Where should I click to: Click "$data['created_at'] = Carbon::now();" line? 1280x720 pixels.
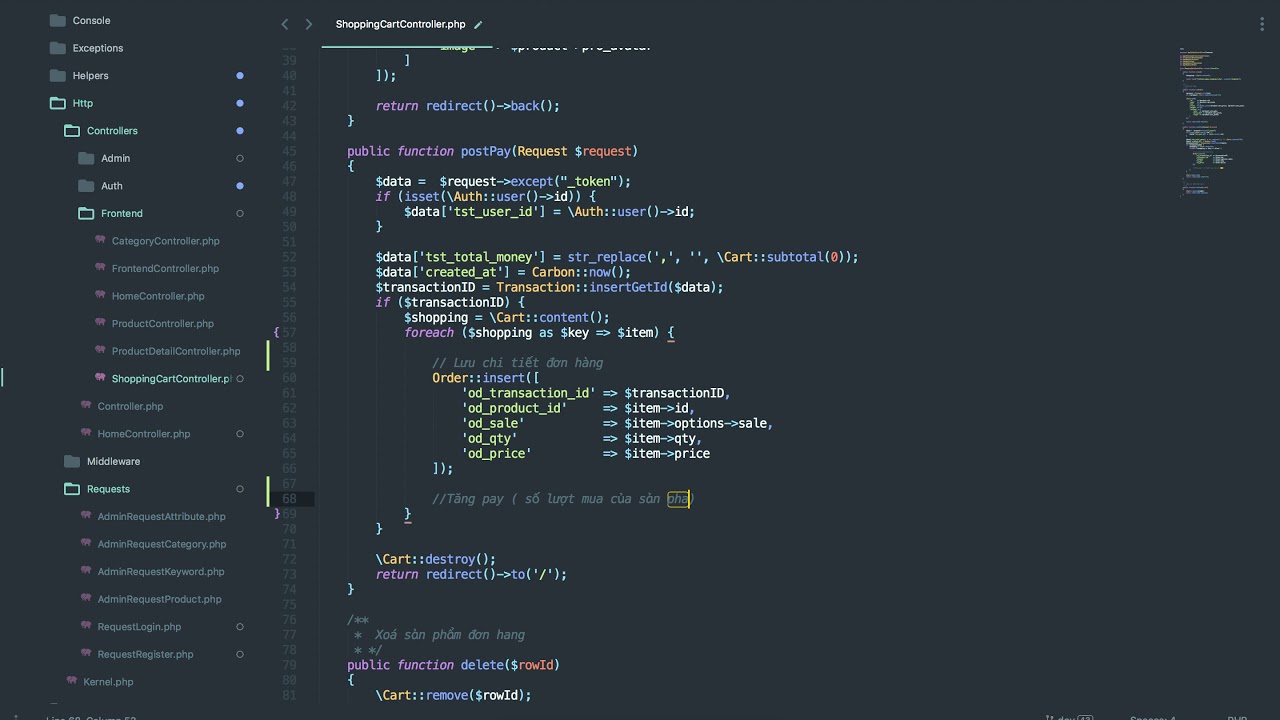click(x=503, y=272)
